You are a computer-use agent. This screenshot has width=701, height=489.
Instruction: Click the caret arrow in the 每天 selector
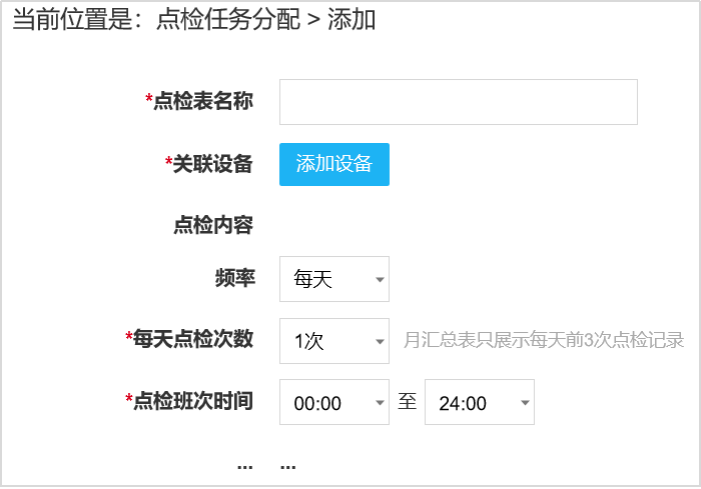[x=379, y=281]
